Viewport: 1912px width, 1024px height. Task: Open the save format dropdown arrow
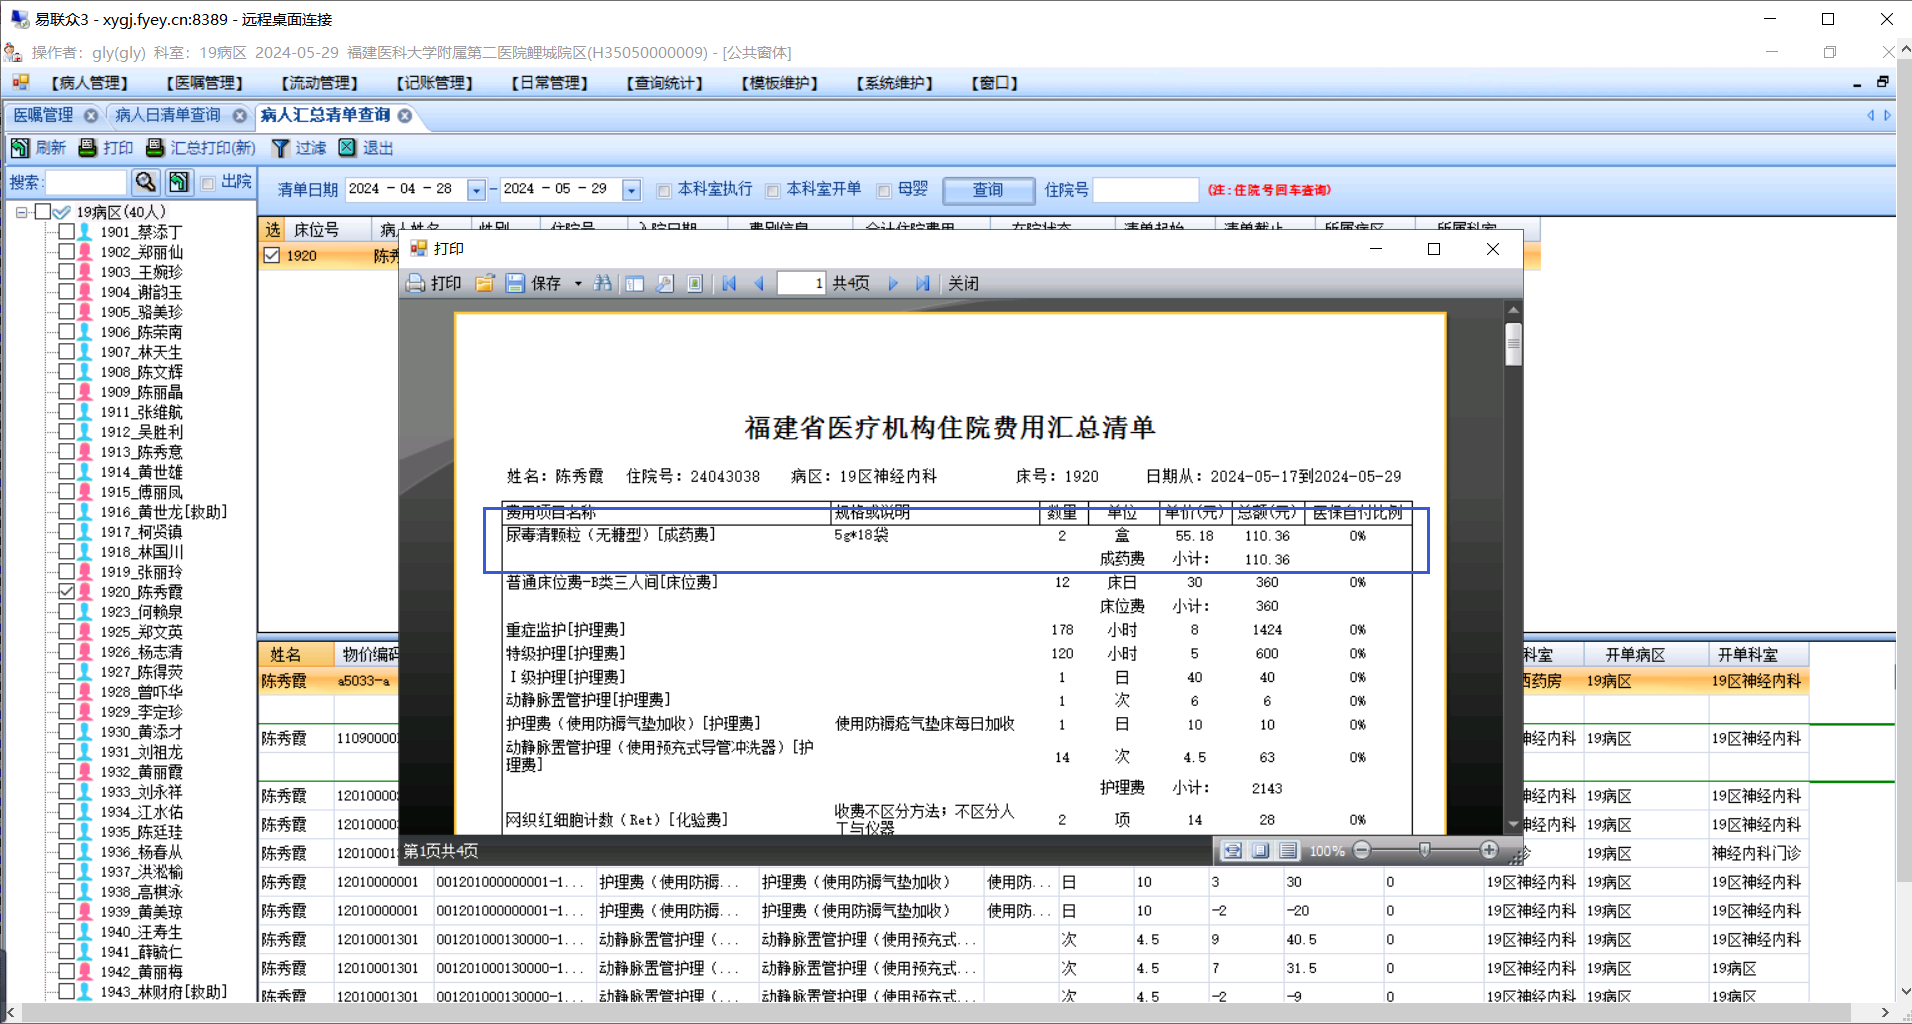(578, 284)
